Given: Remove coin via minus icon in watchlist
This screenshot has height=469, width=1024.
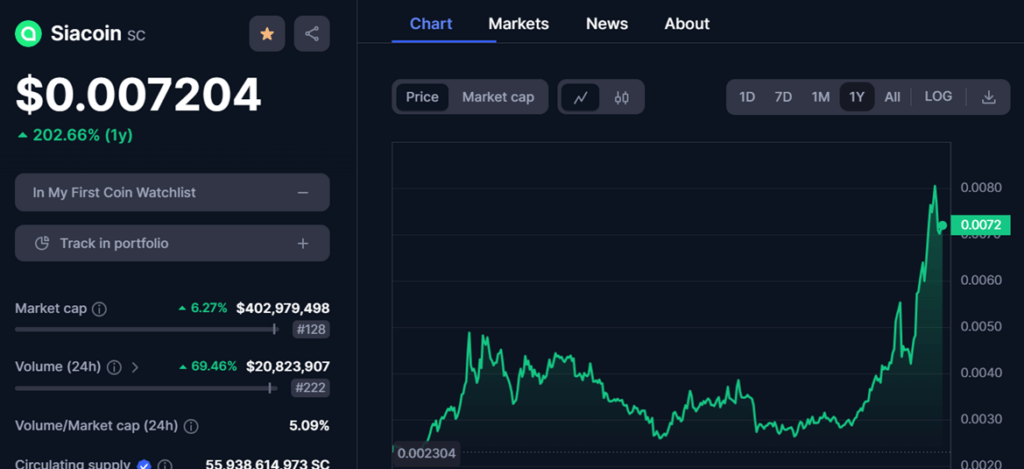Looking at the screenshot, I should 302,193.
